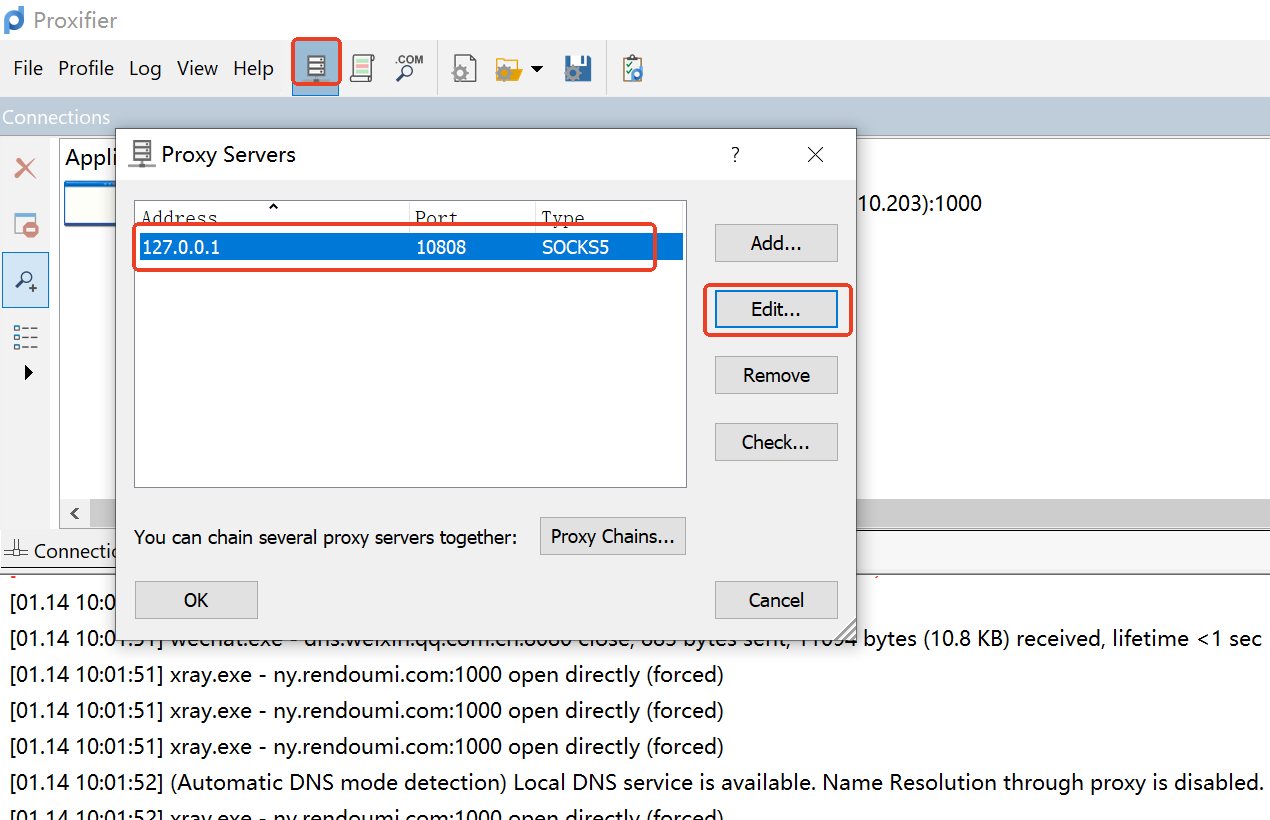Click the Proxy Chains... button
Viewport: 1270px width, 820px height.
pos(612,536)
